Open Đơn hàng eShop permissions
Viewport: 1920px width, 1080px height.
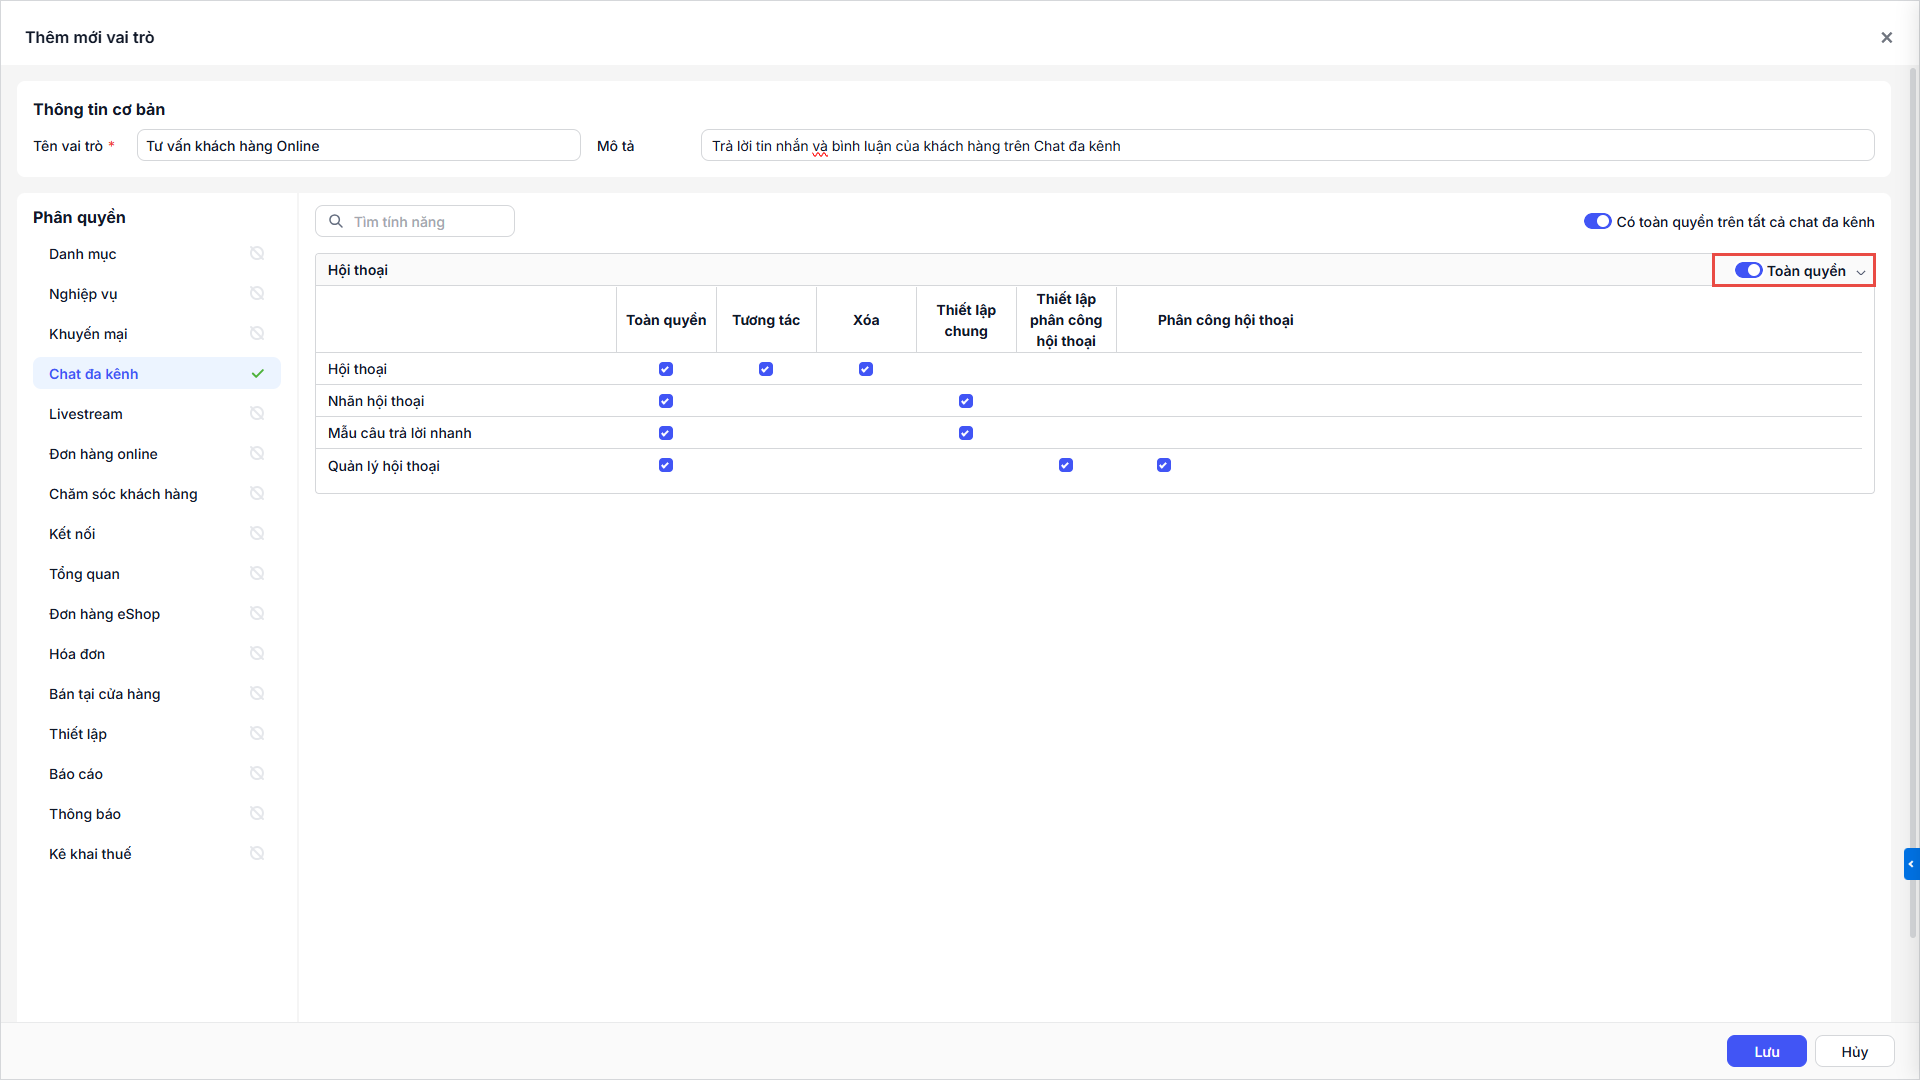coord(157,614)
